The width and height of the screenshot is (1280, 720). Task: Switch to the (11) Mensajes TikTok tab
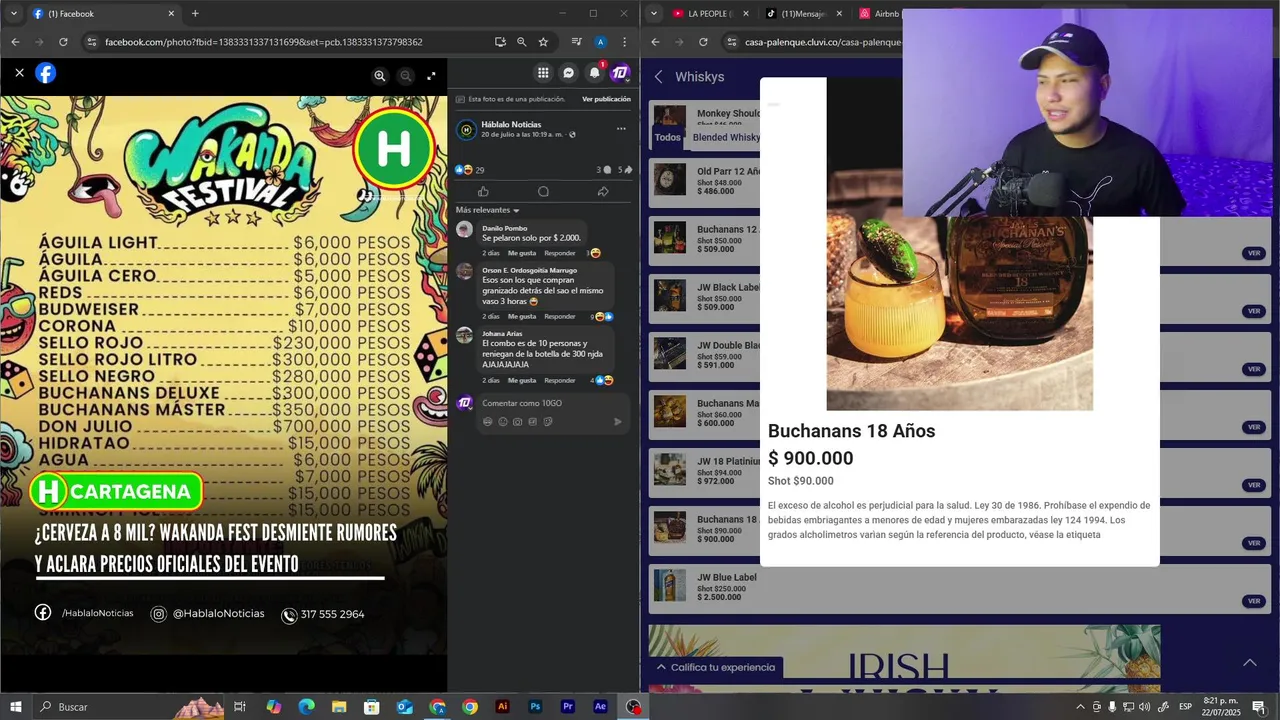[803, 14]
